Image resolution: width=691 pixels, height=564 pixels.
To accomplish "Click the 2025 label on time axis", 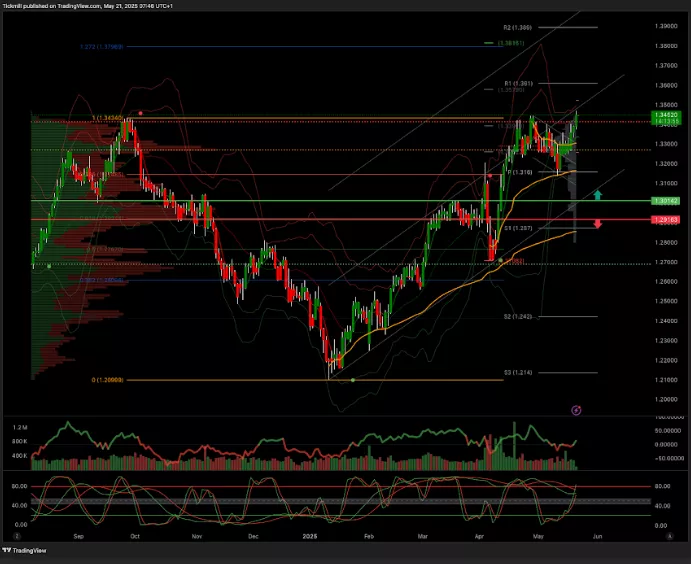I will [310, 536].
